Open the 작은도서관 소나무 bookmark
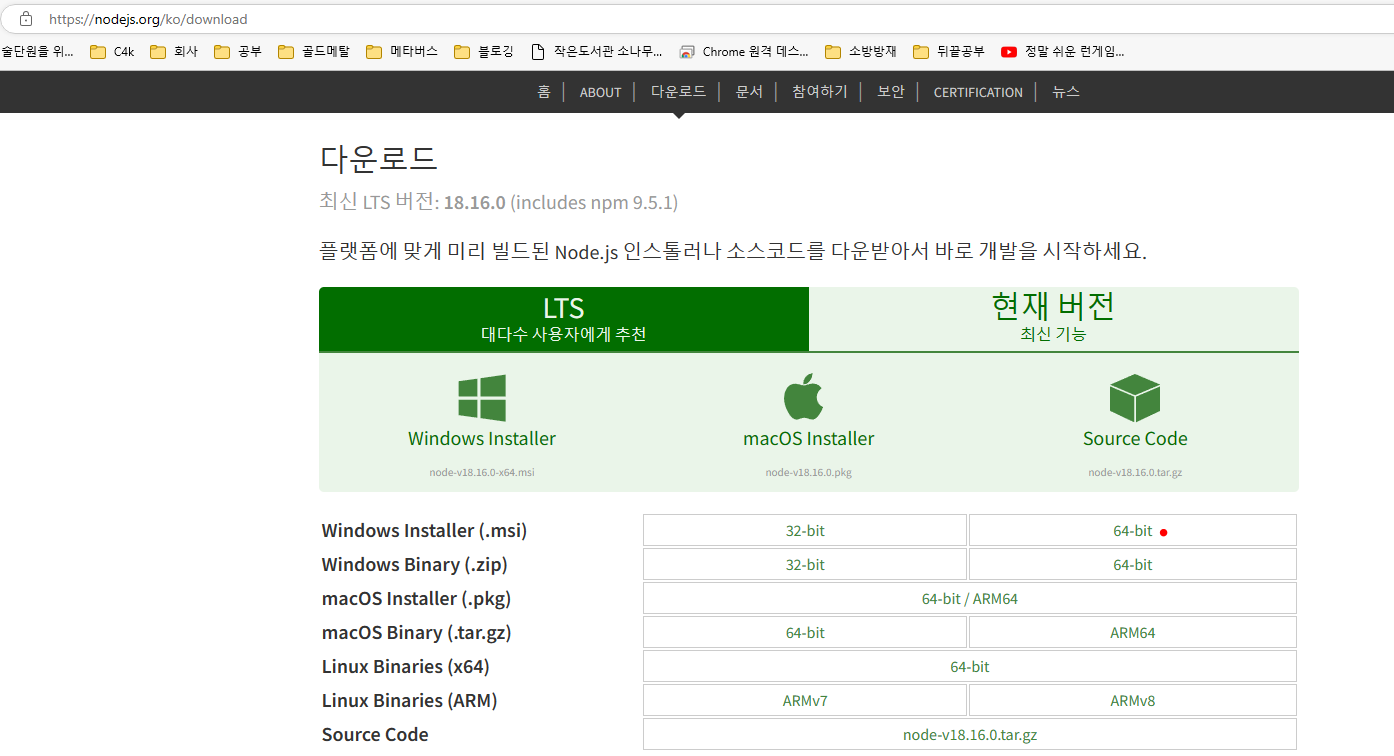1394x756 pixels. (x=596, y=52)
